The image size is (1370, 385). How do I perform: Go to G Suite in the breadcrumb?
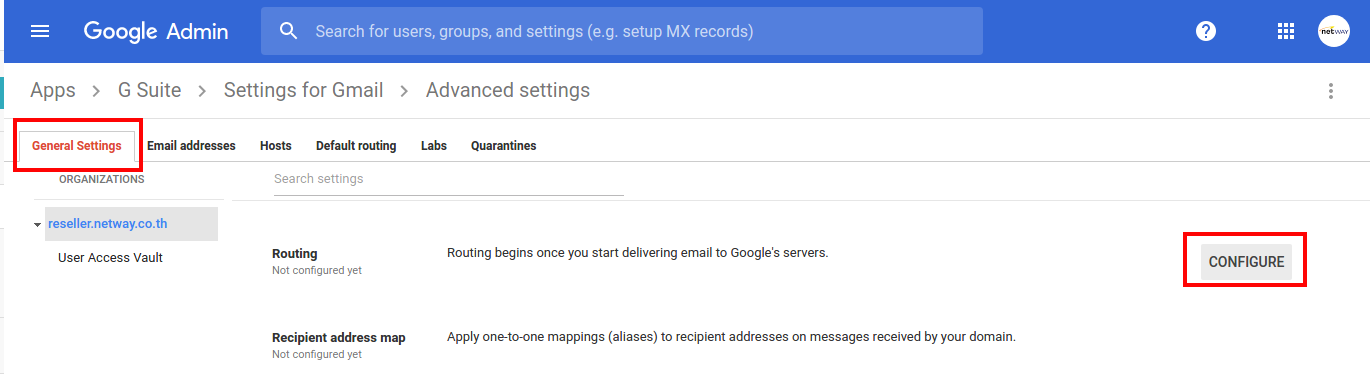coord(150,90)
